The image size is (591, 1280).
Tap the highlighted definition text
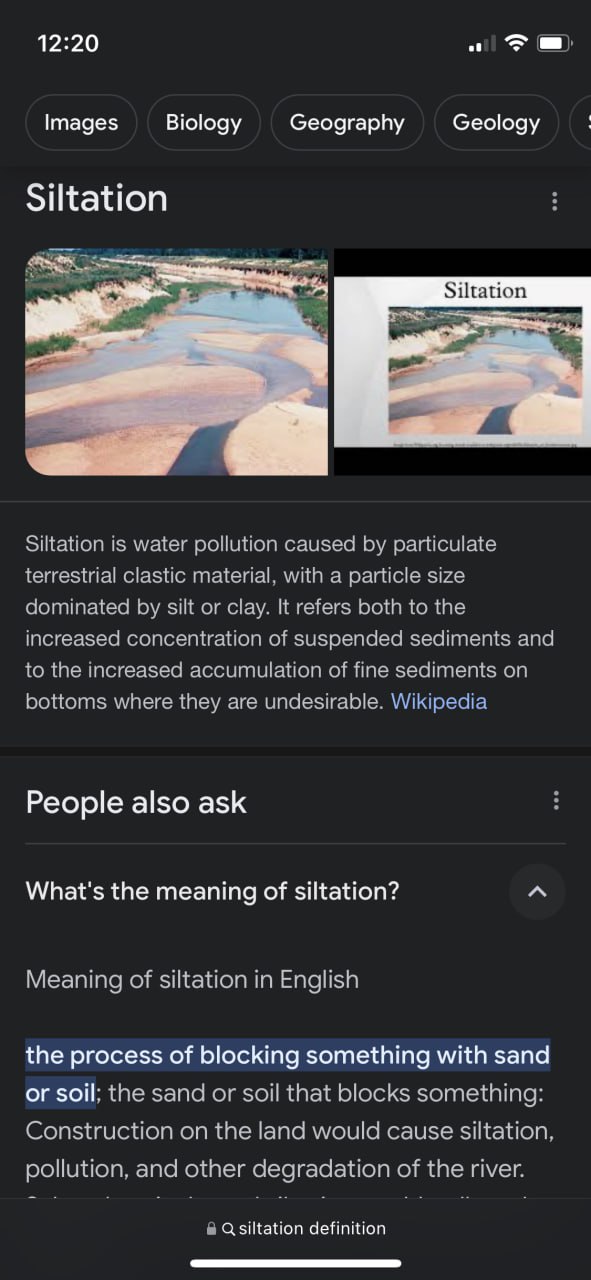pos(288,1074)
